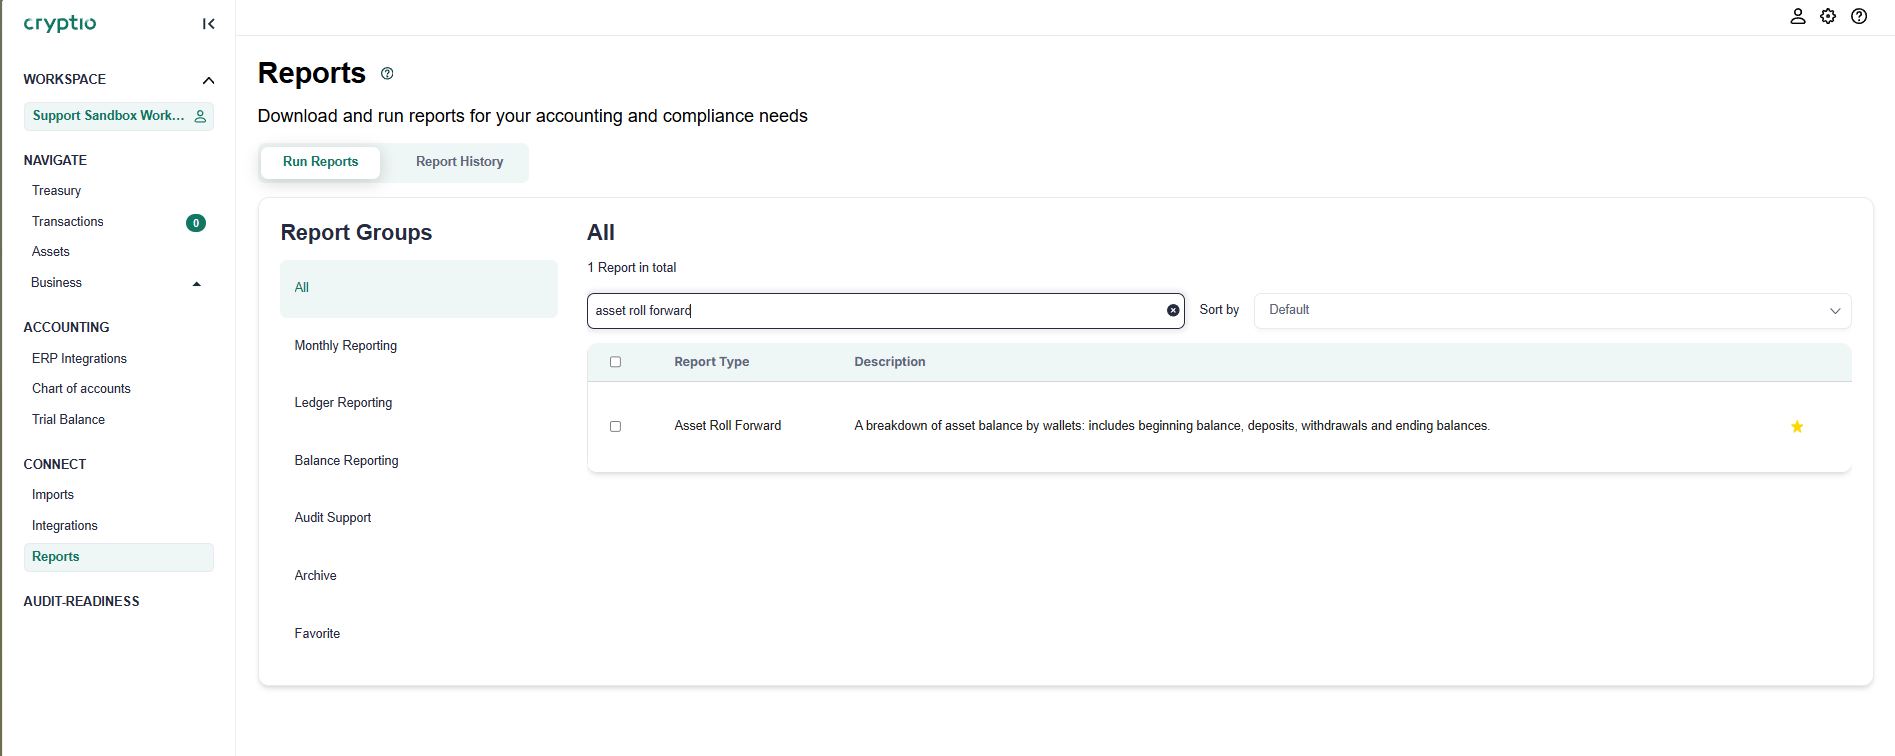Click the help question mark icon in header

(x=1859, y=16)
